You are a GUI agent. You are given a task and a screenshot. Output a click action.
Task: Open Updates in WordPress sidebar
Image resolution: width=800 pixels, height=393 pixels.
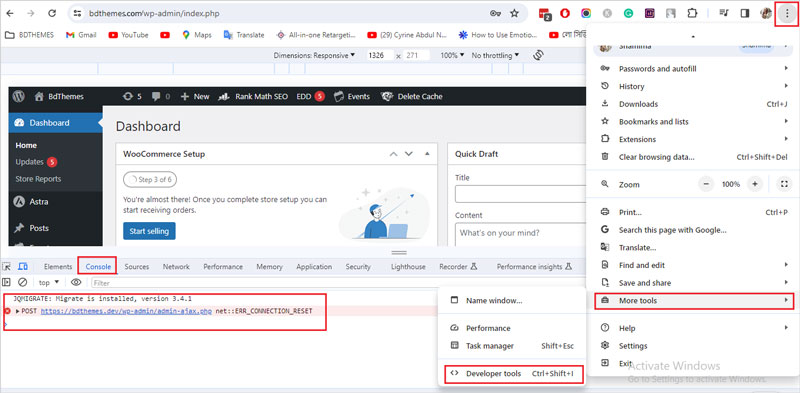pyautogui.click(x=36, y=162)
